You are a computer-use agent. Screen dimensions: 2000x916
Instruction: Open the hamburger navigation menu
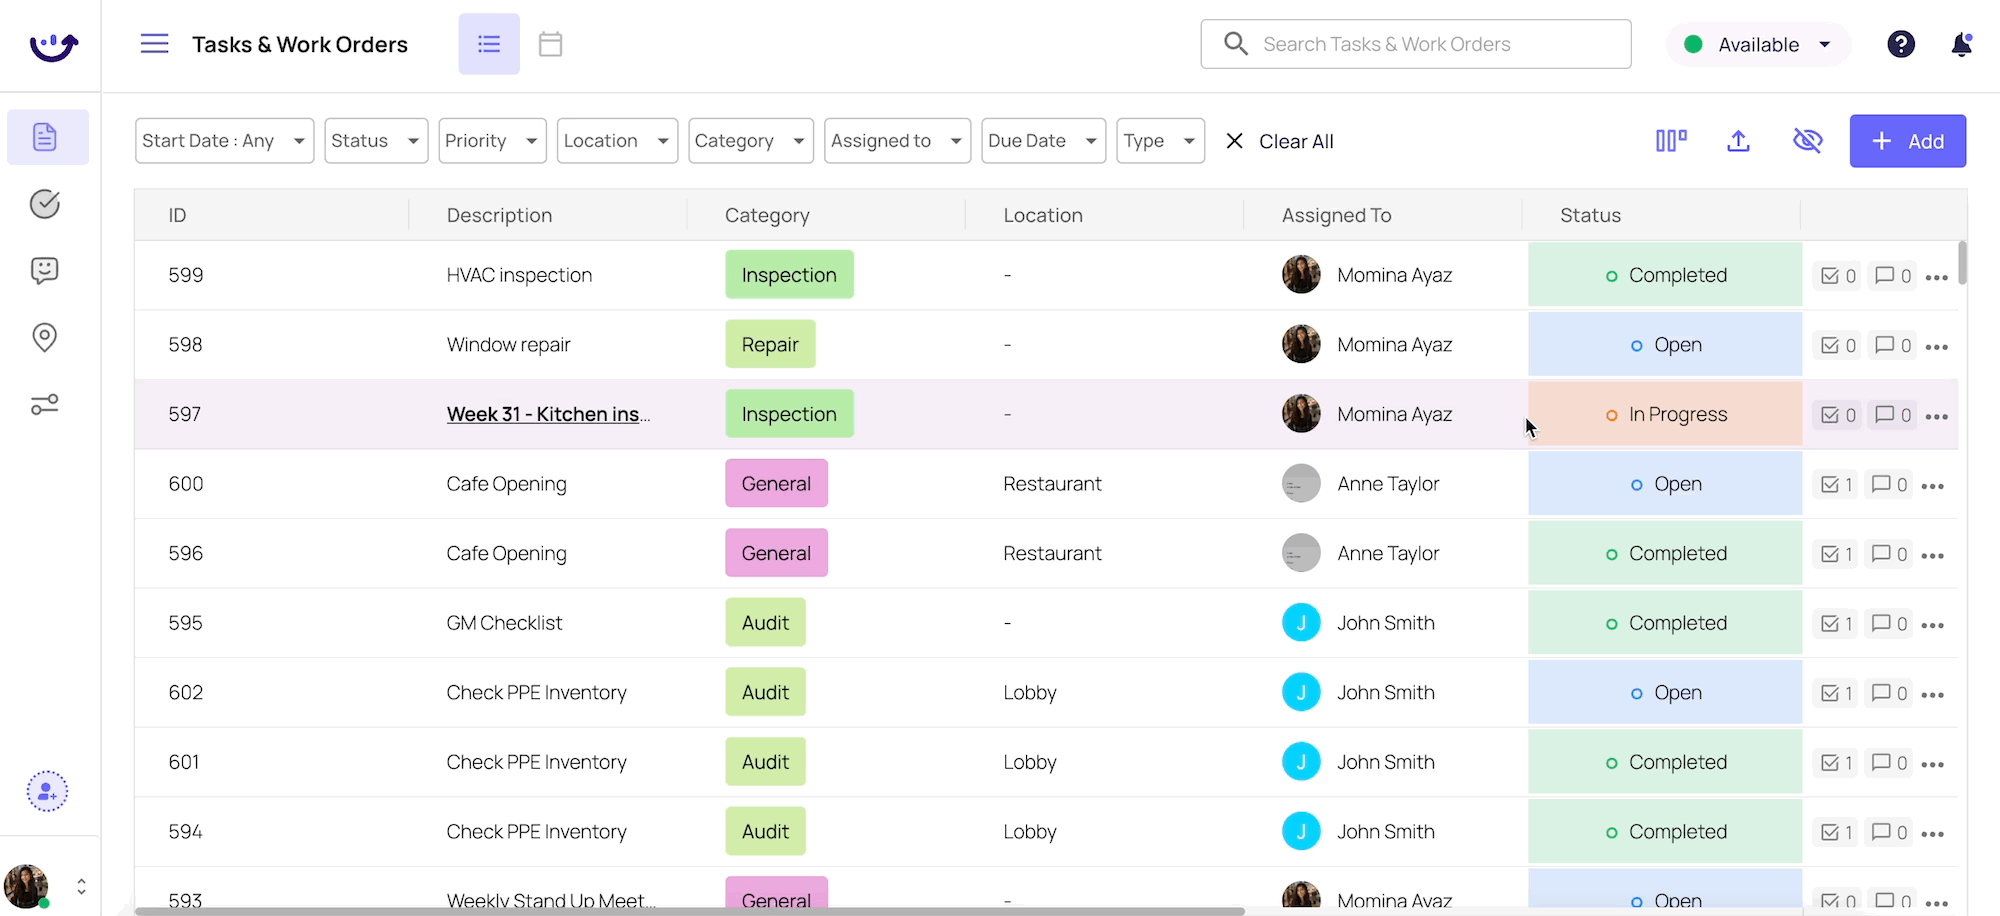pyautogui.click(x=154, y=44)
